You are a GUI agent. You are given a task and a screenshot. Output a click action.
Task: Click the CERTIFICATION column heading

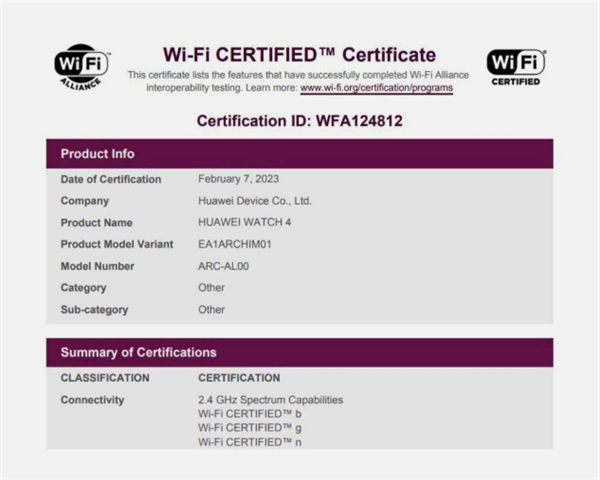(239, 378)
